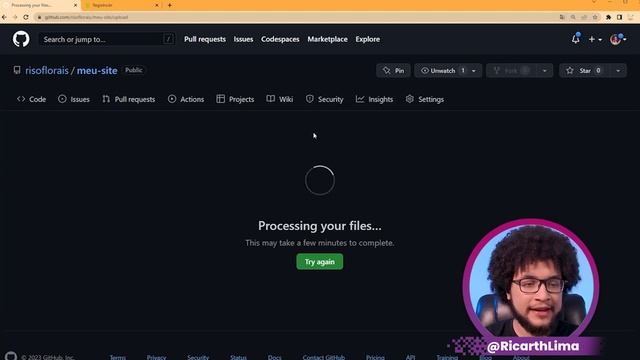The width and height of the screenshot is (640, 360).
Task: Switch to the Projects tab
Action: 235,99
